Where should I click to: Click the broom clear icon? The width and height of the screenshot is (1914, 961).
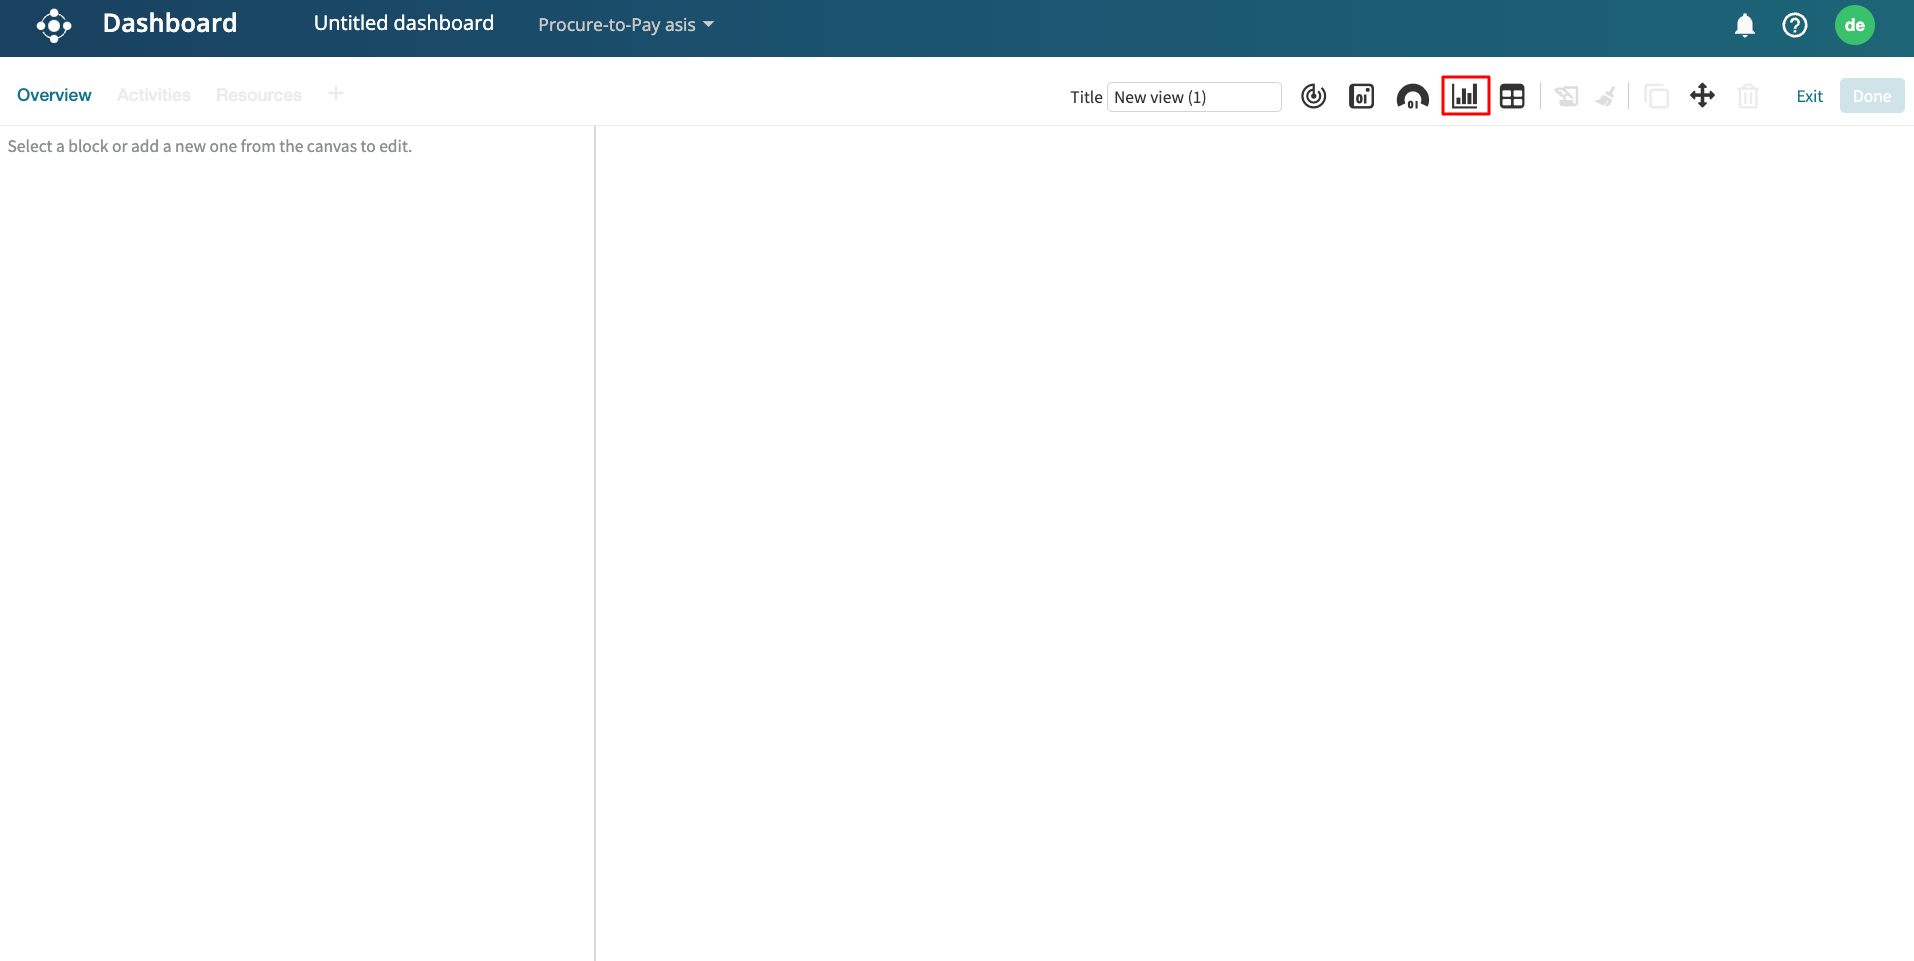coord(1606,96)
